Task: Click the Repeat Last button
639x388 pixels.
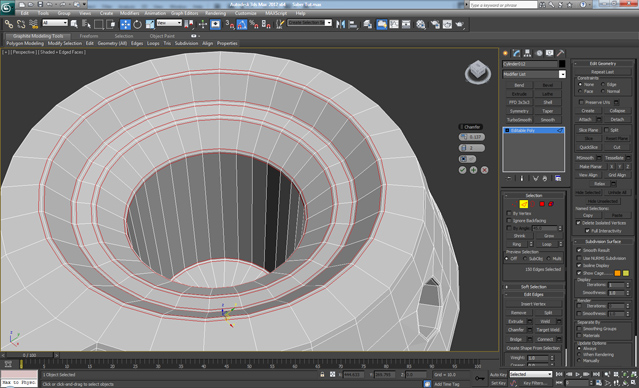Action: point(603,72)
